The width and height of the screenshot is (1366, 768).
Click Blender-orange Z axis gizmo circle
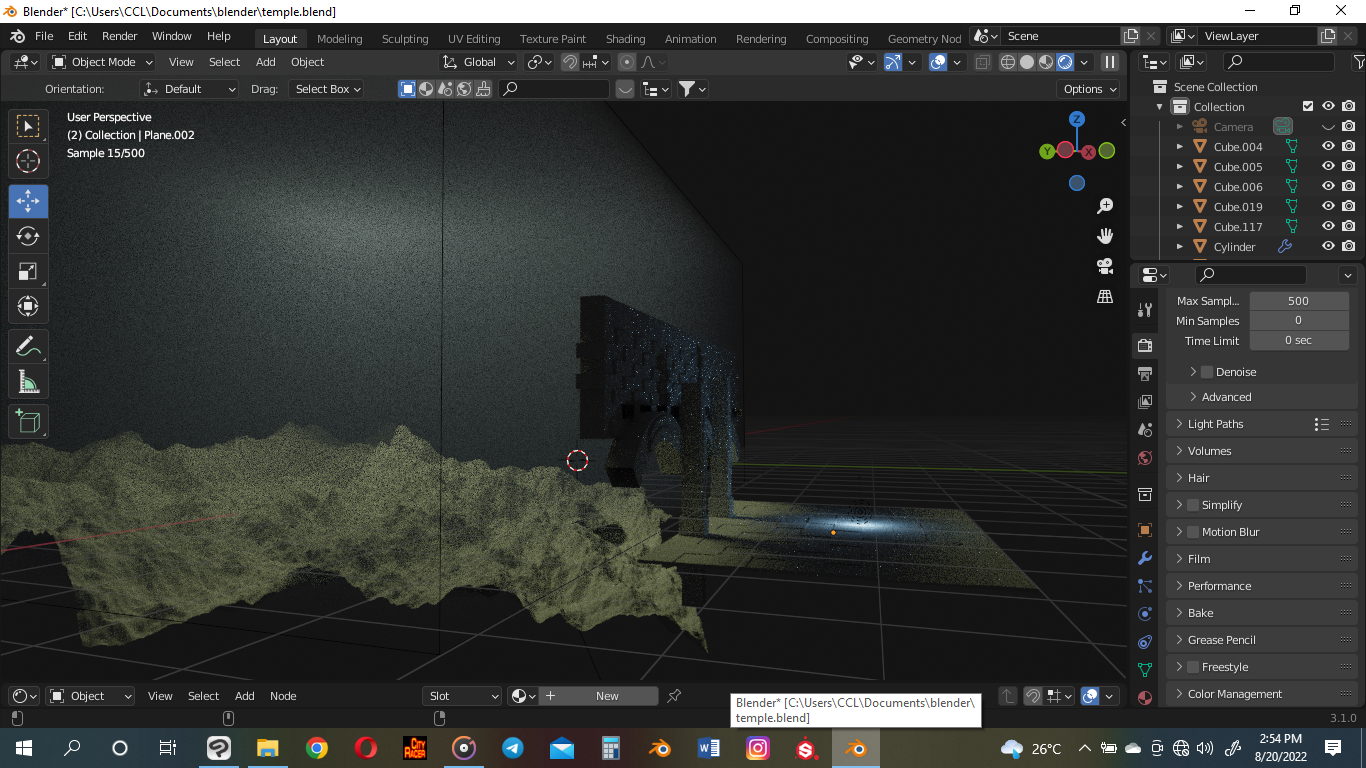pyautogui.click(x=1077, y=118)
